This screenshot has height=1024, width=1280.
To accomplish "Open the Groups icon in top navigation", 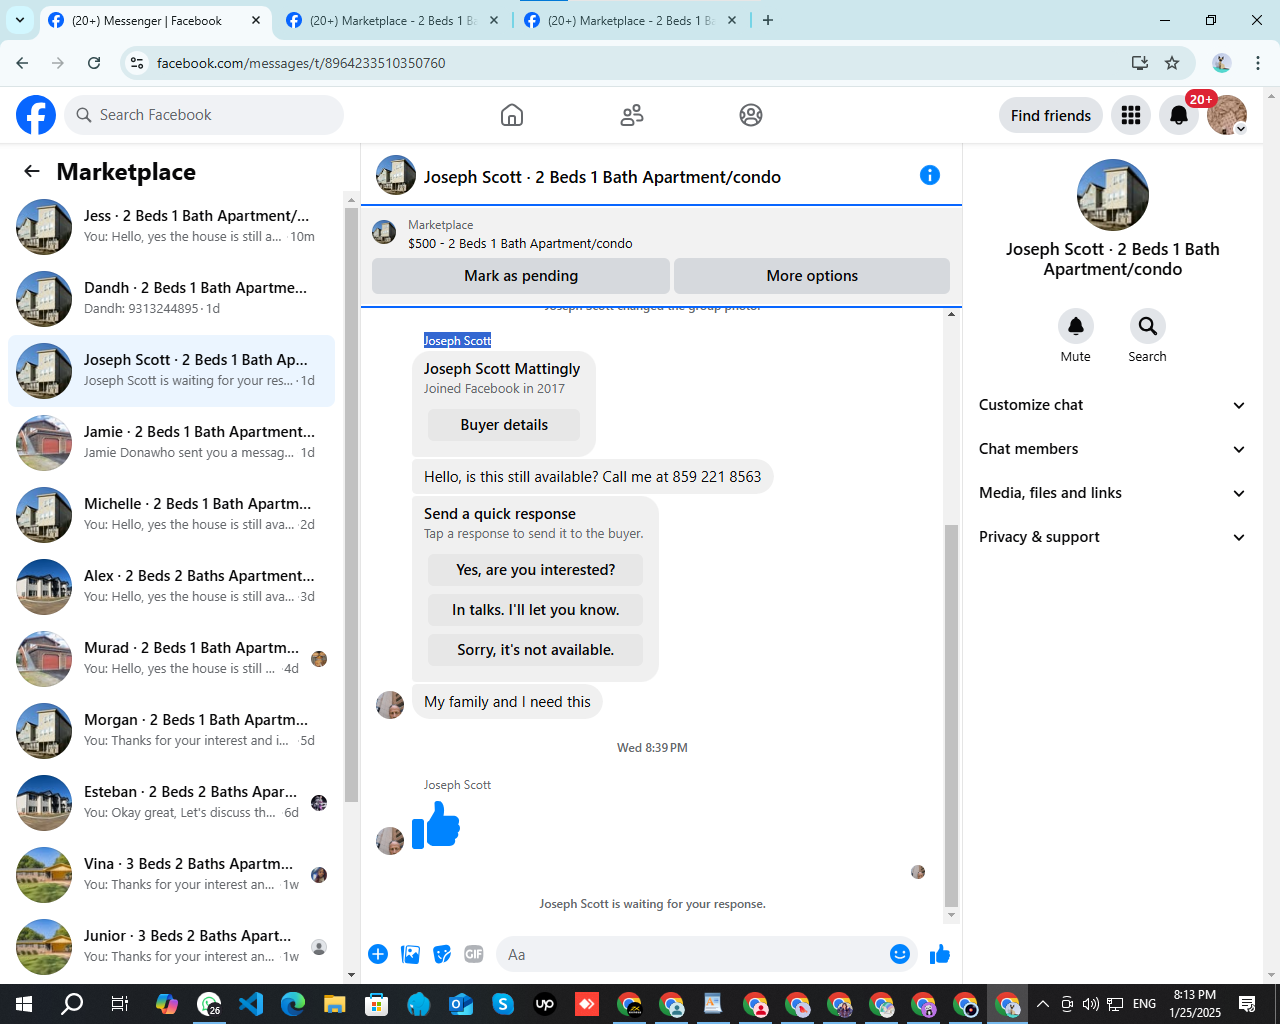I will coord(751,115).
